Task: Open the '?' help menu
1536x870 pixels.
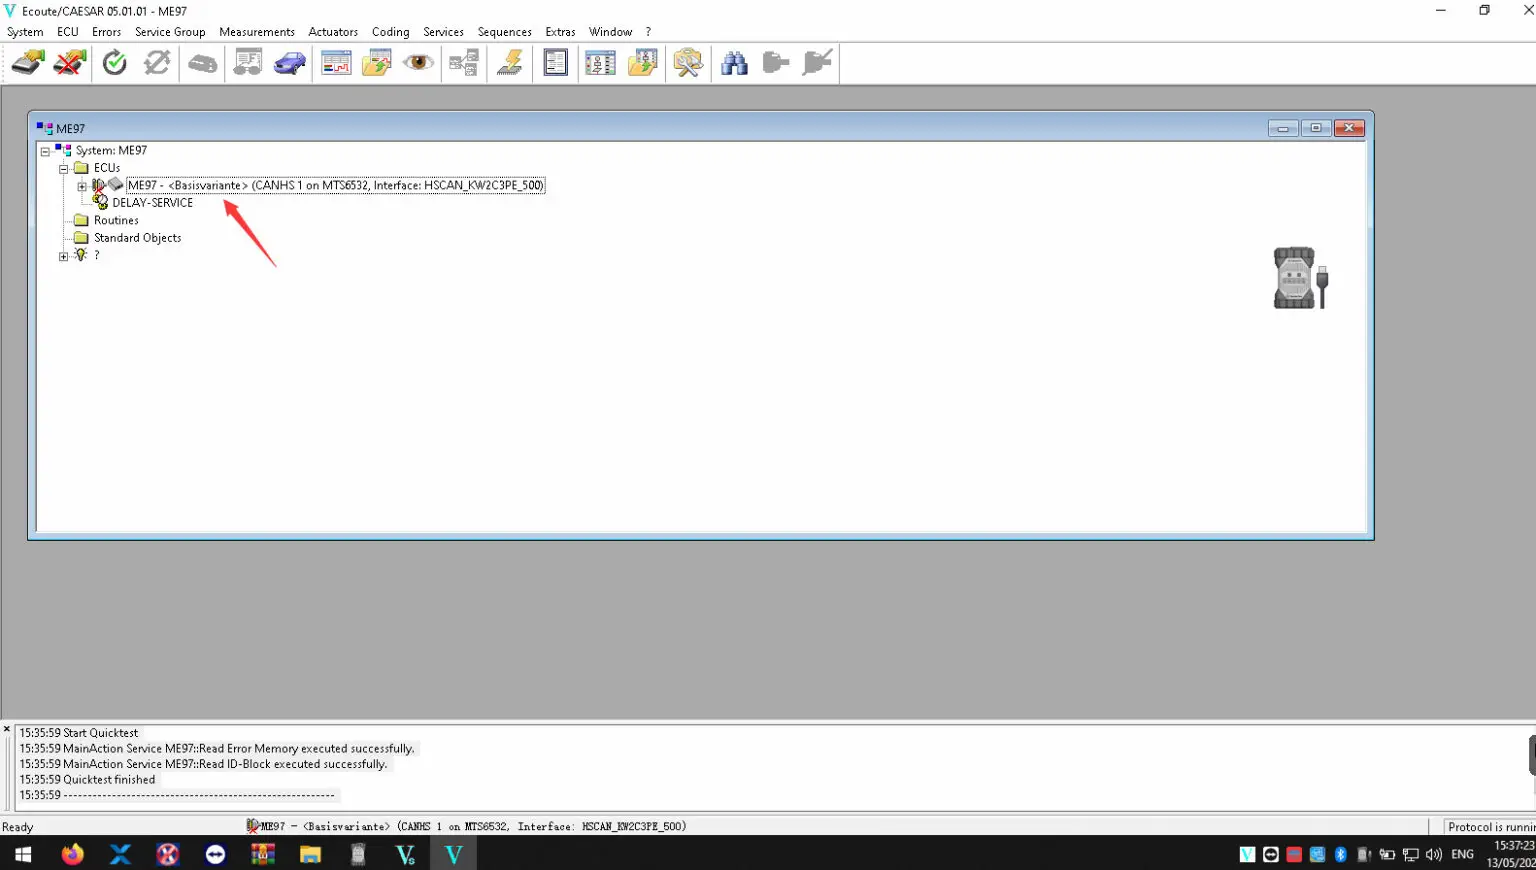Action: (x=648, y=32)
